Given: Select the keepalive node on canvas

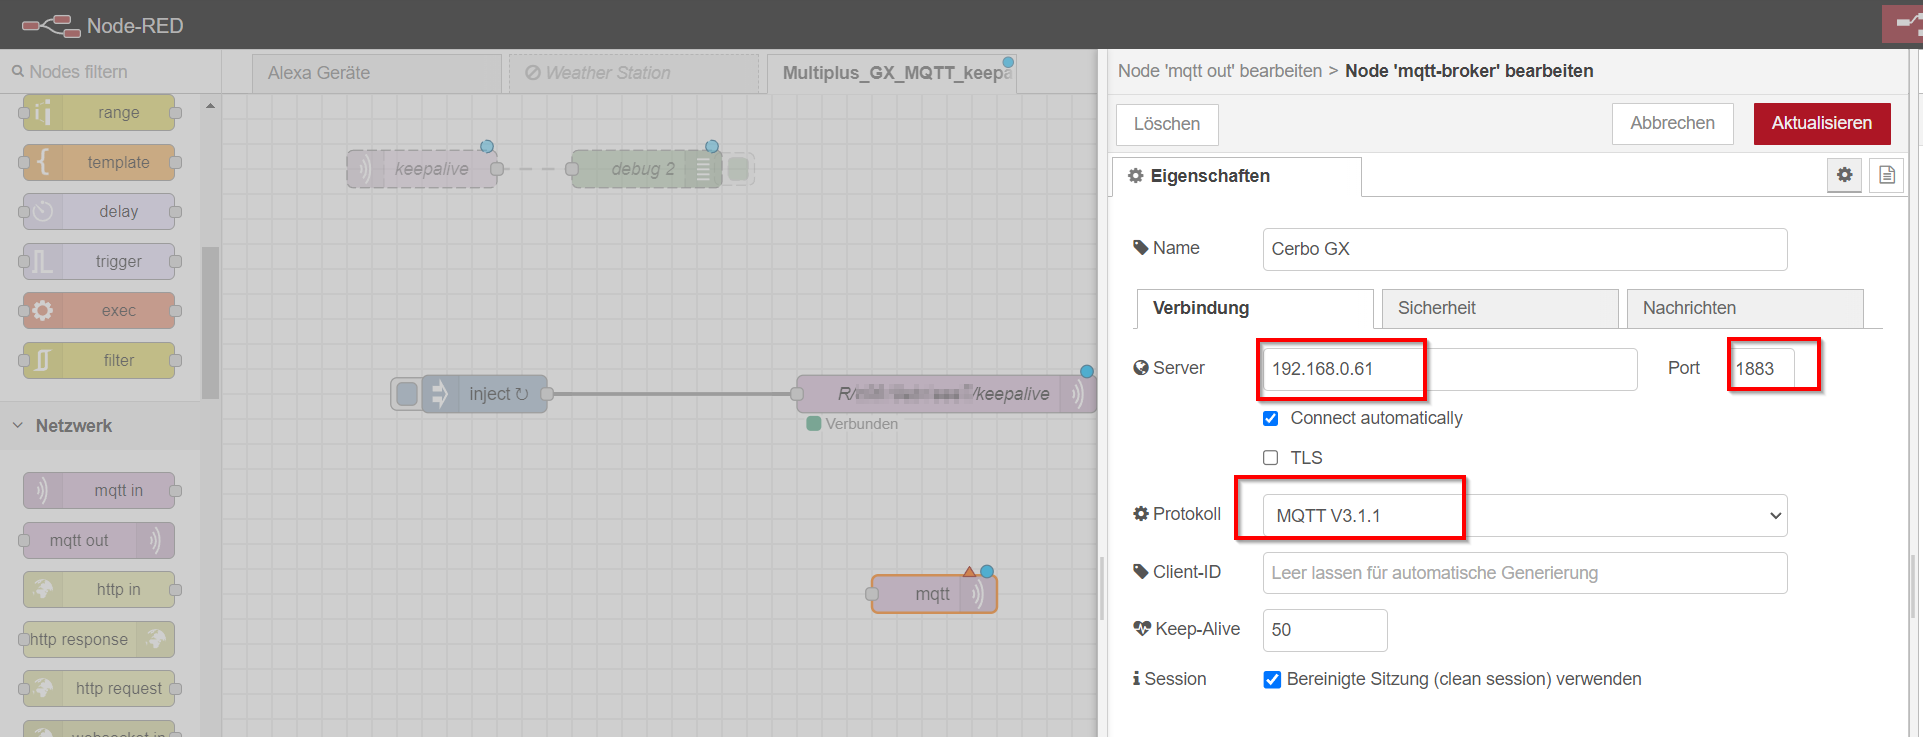Looking at the screenshot, I should [422, 169].
